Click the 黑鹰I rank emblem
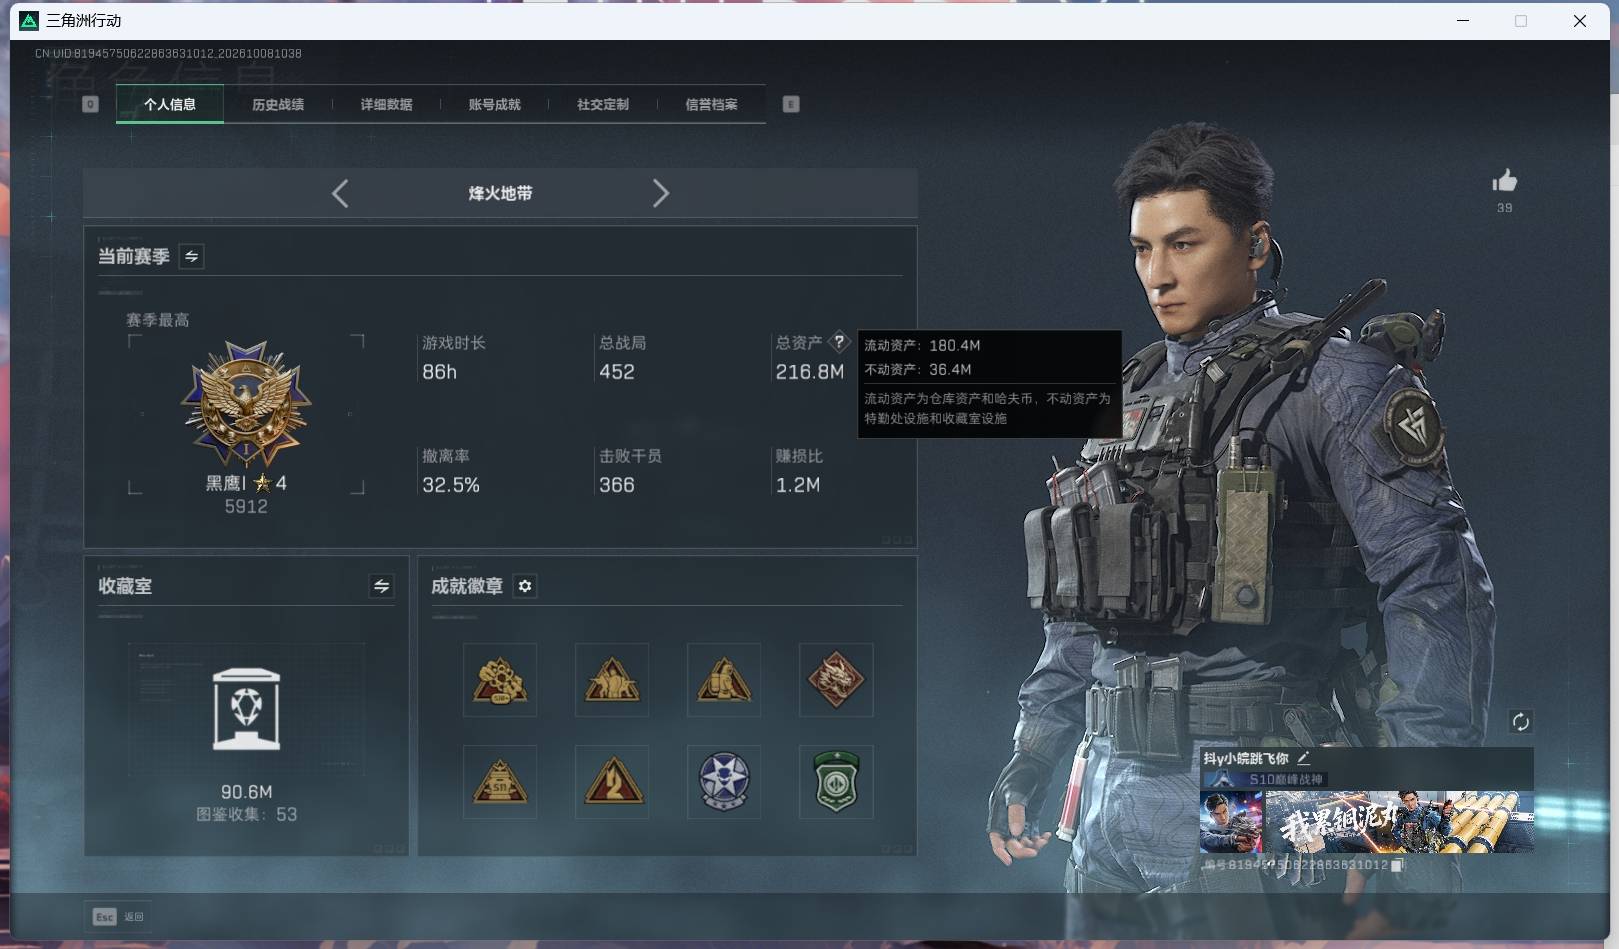 tap(246, 404)
